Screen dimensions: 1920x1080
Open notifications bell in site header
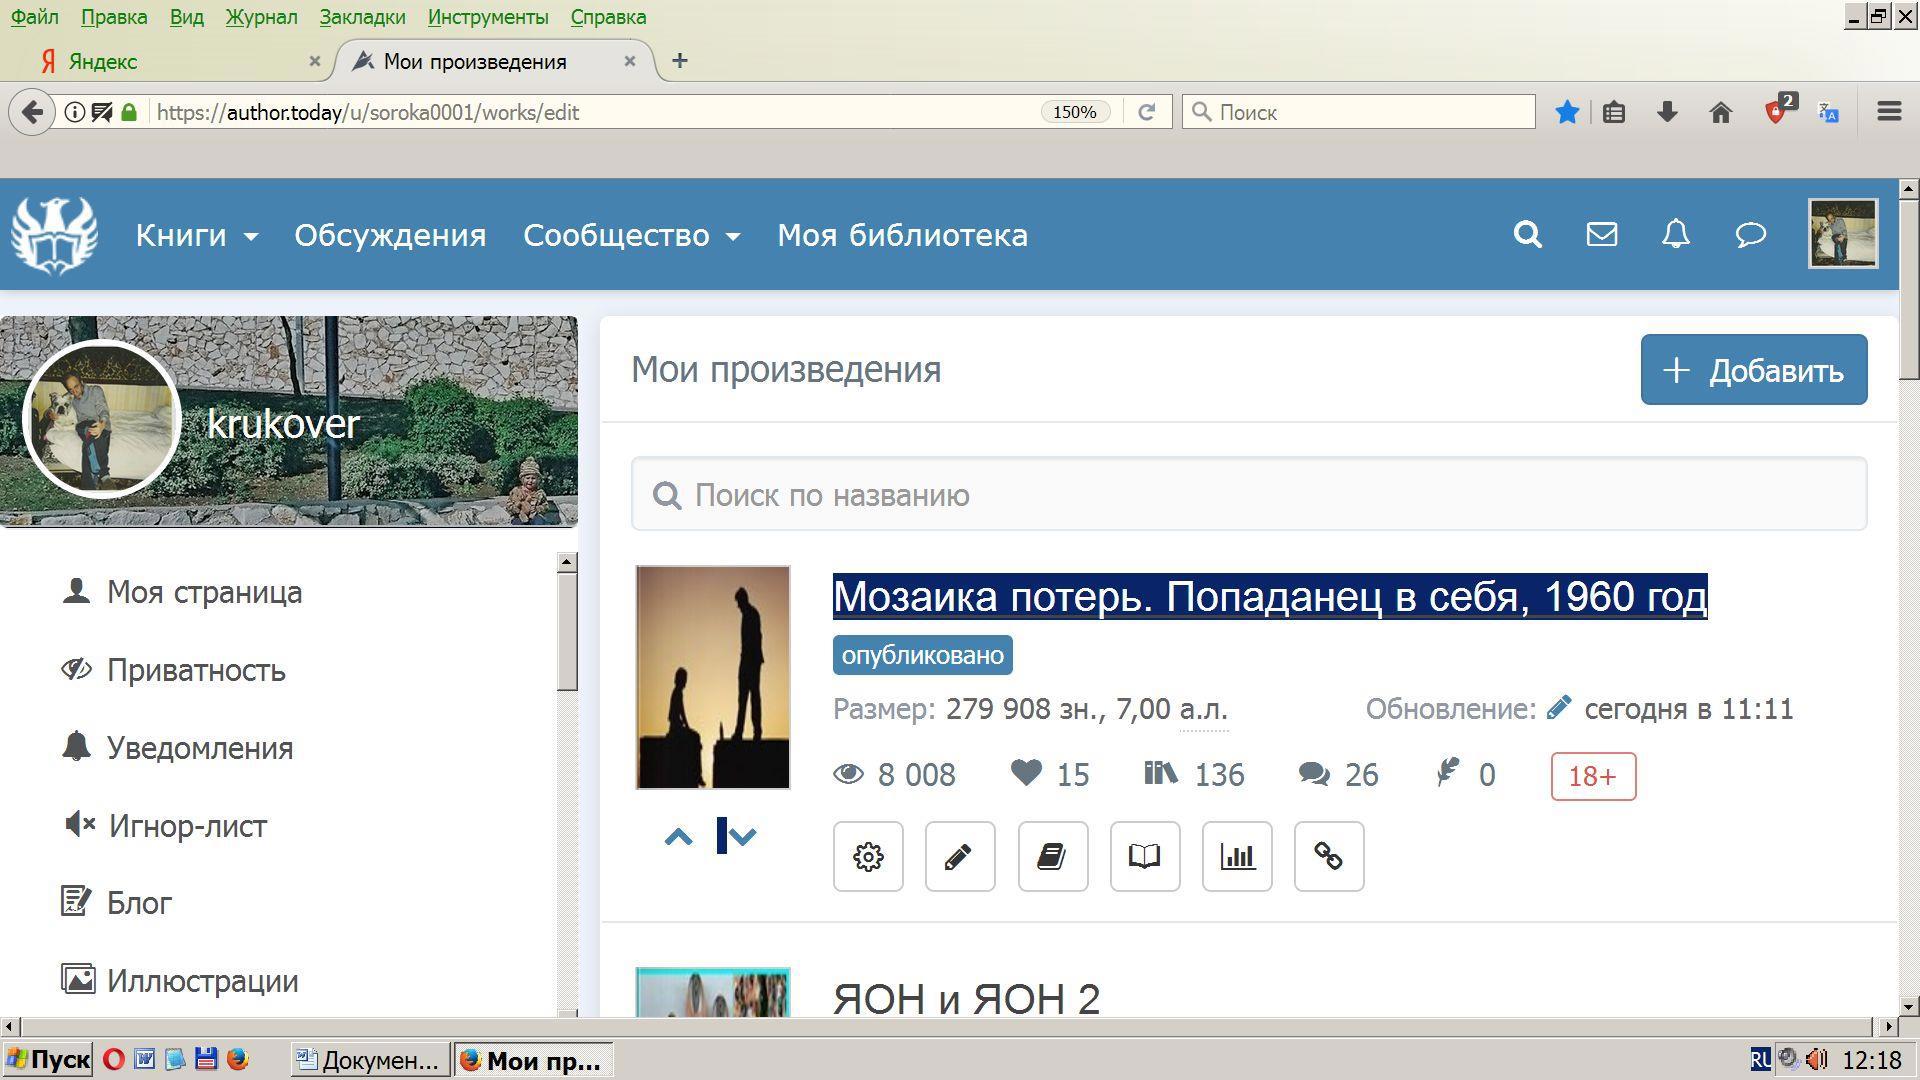[x=1675, y=235]
